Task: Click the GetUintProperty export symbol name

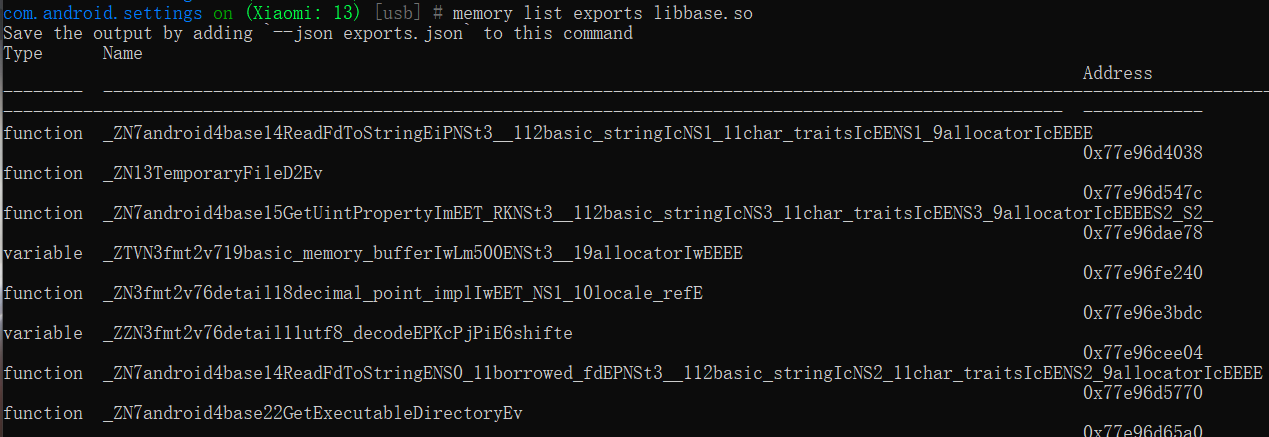Action: coord(657,213)
